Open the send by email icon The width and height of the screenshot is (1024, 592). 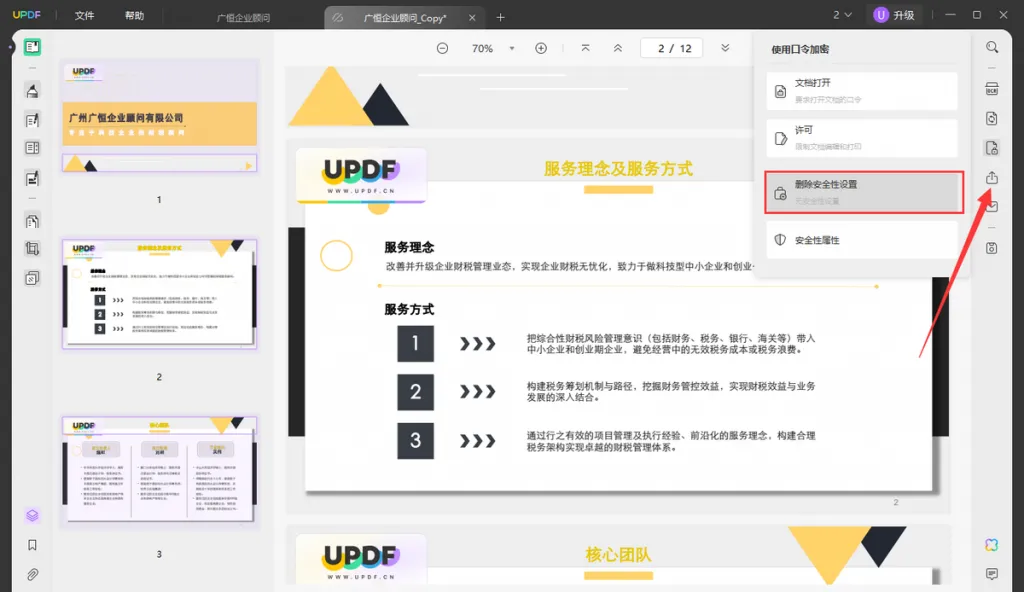(992, 206)
